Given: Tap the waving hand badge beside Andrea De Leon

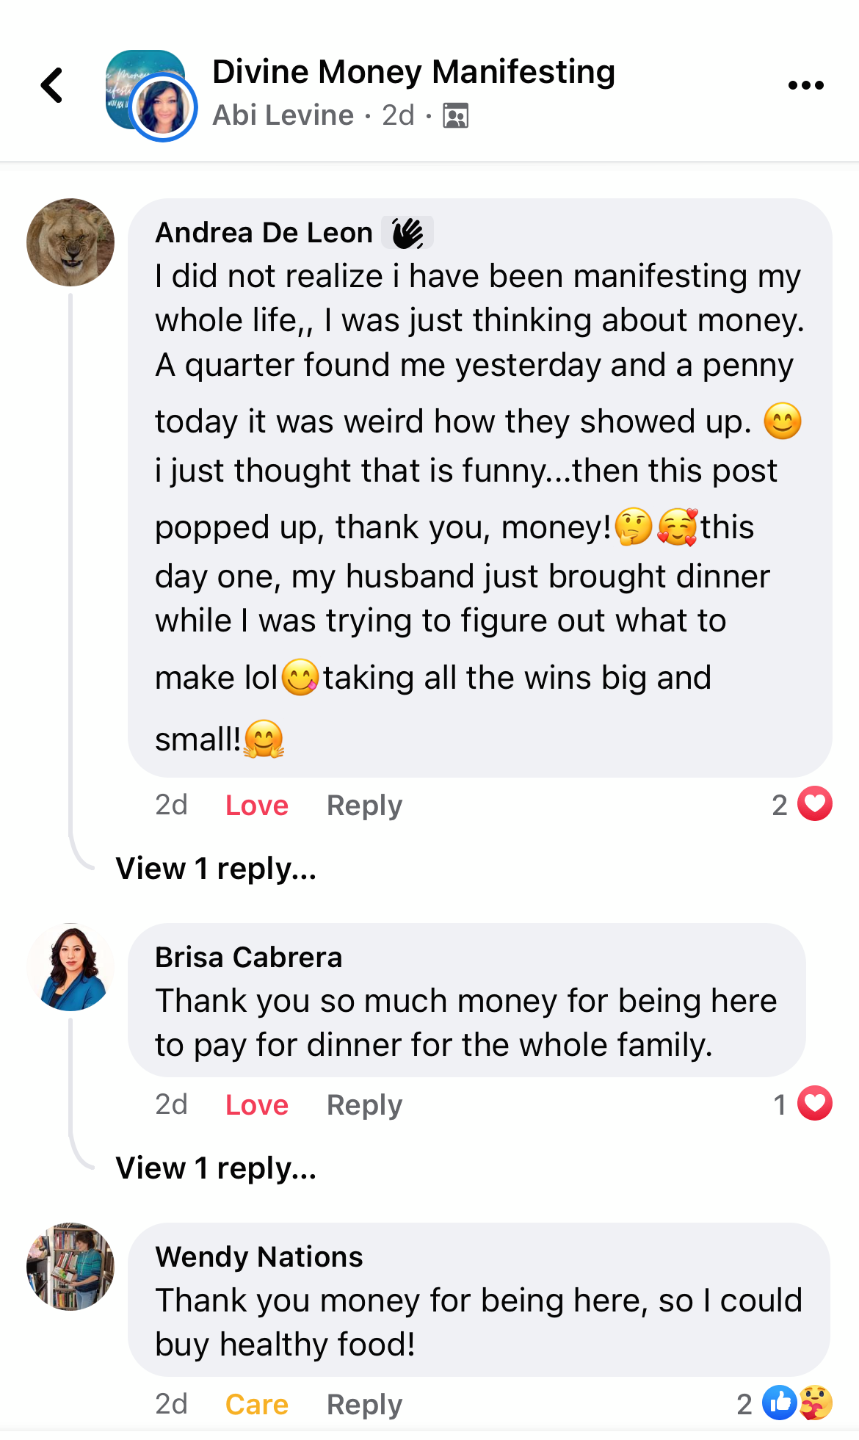Looking at the screenshot, I should click(x=406, y=233).
